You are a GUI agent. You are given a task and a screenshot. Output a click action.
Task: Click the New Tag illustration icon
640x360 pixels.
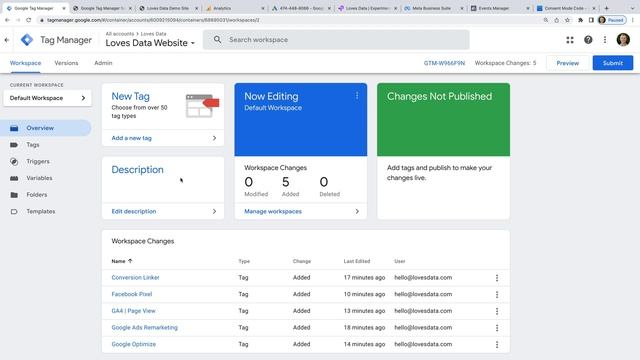point(202,106)
